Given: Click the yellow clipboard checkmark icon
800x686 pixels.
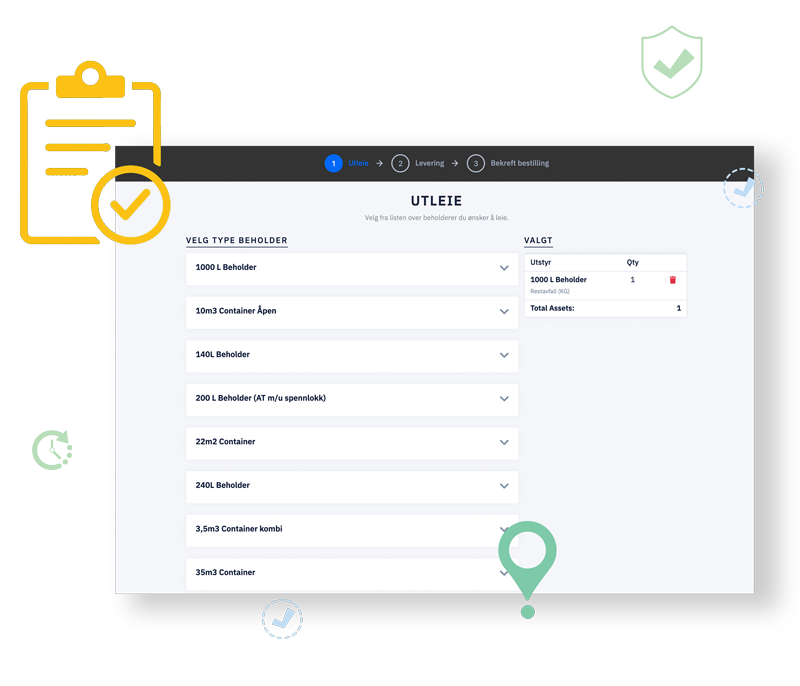Looking at the screenshot, I should point(93,155).
